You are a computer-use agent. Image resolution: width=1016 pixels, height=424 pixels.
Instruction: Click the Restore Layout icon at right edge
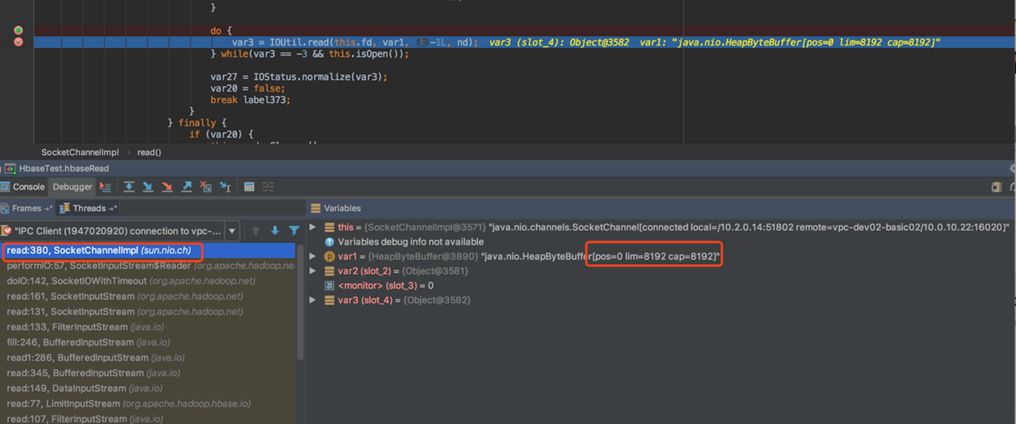tap(997, 187)
